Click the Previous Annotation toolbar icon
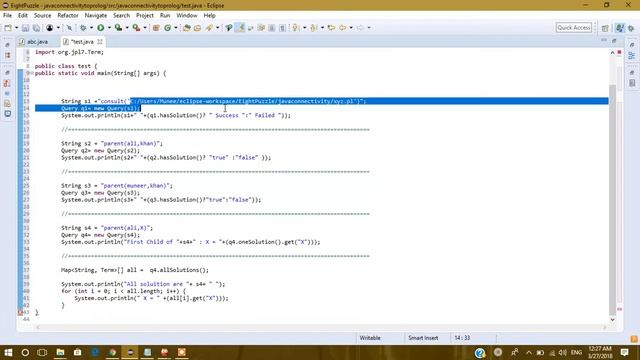The width and height of the screenshot is (640, 360). coord(313,28)
